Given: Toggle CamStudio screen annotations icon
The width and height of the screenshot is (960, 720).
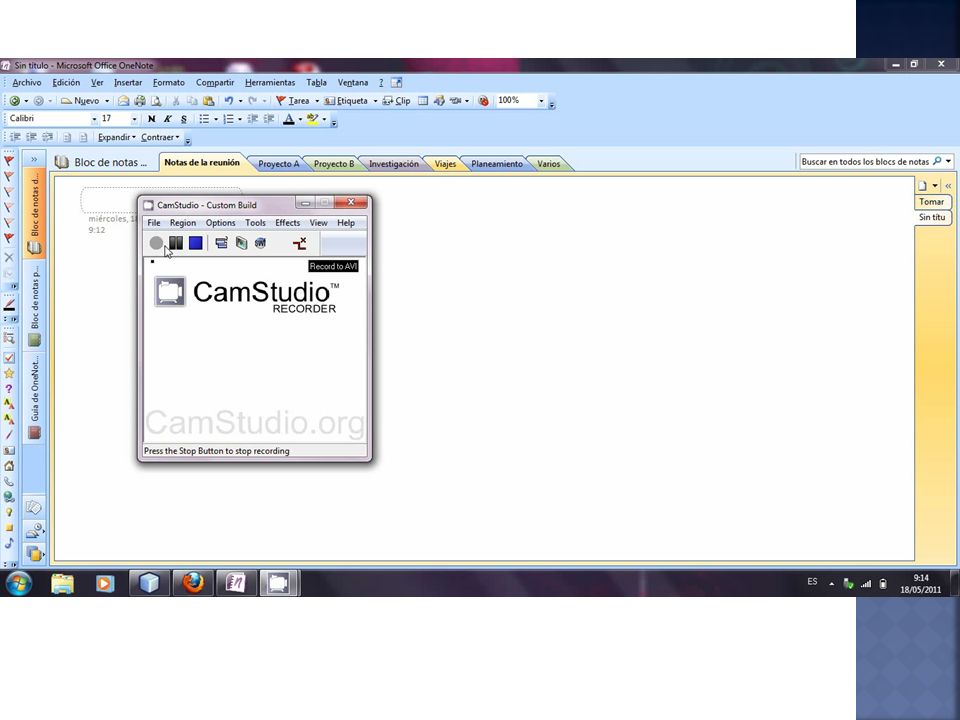Looking at the screenshot, I should [222, 243].
